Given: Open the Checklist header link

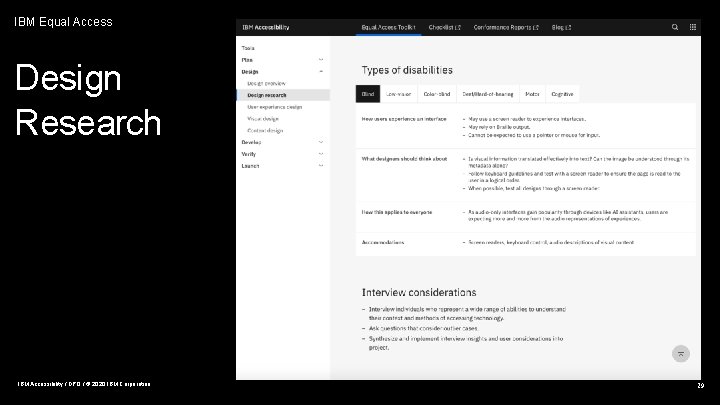Looking at the screenshot, I should coord(444,28).
